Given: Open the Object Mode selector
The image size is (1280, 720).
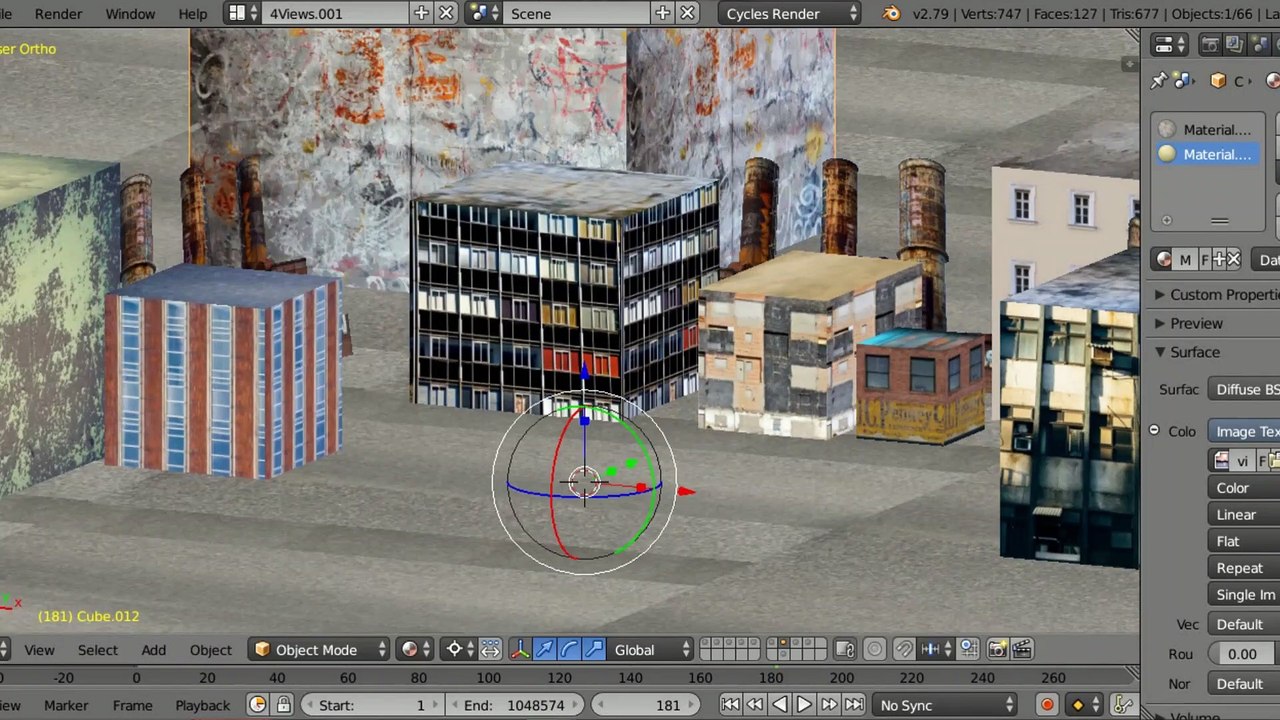Looking at the screenshot, I should [319, 650].
